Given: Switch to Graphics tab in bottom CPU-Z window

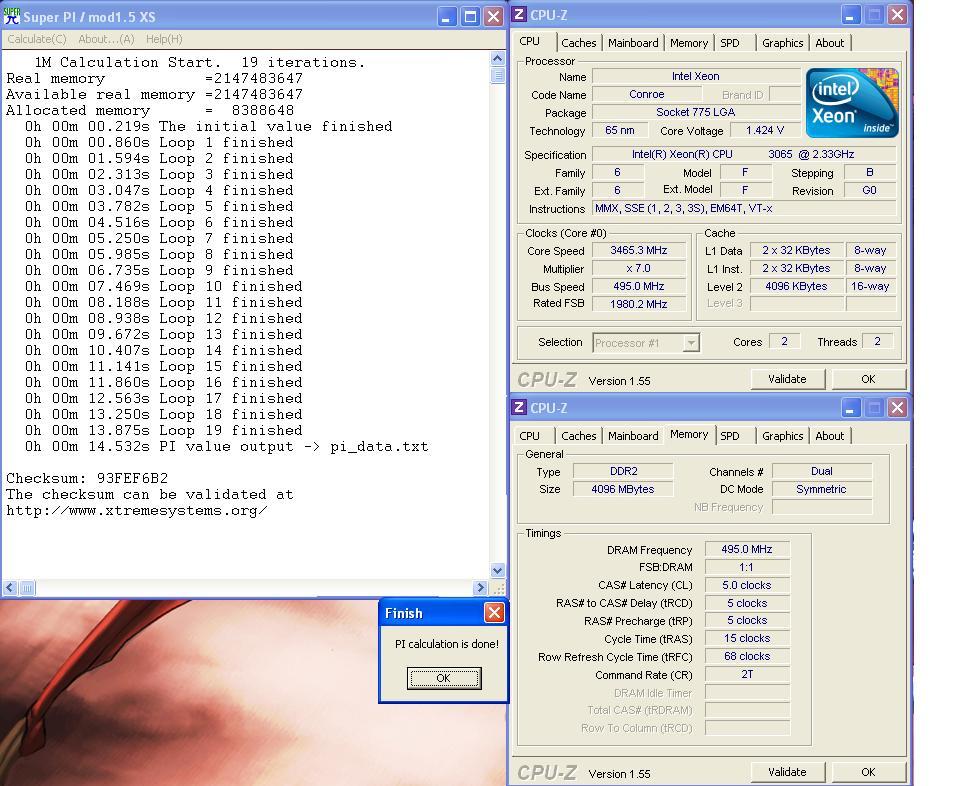Looking at the screenshot, I should click(782, 436).
